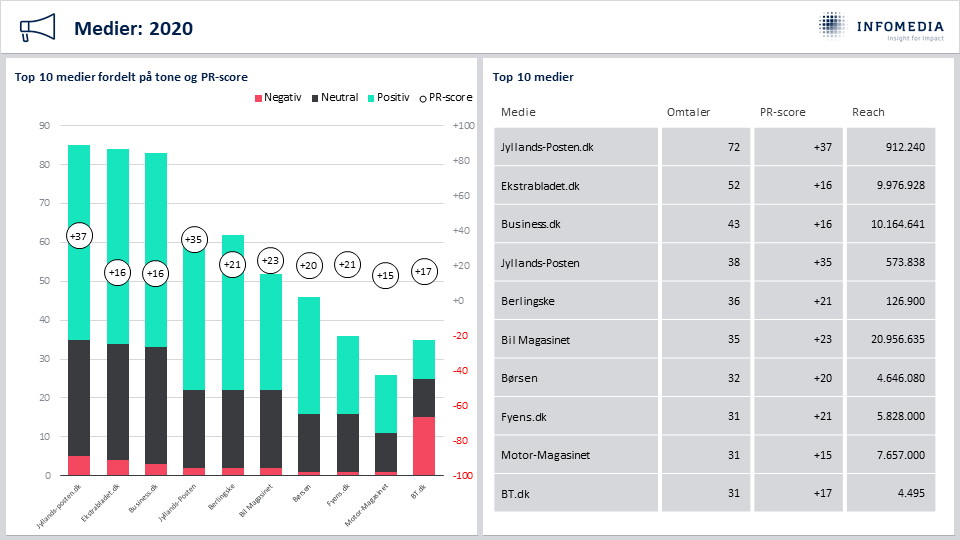960x540 pixels.
Task: Click the Omtaler value 43
Action: [733, 224]
